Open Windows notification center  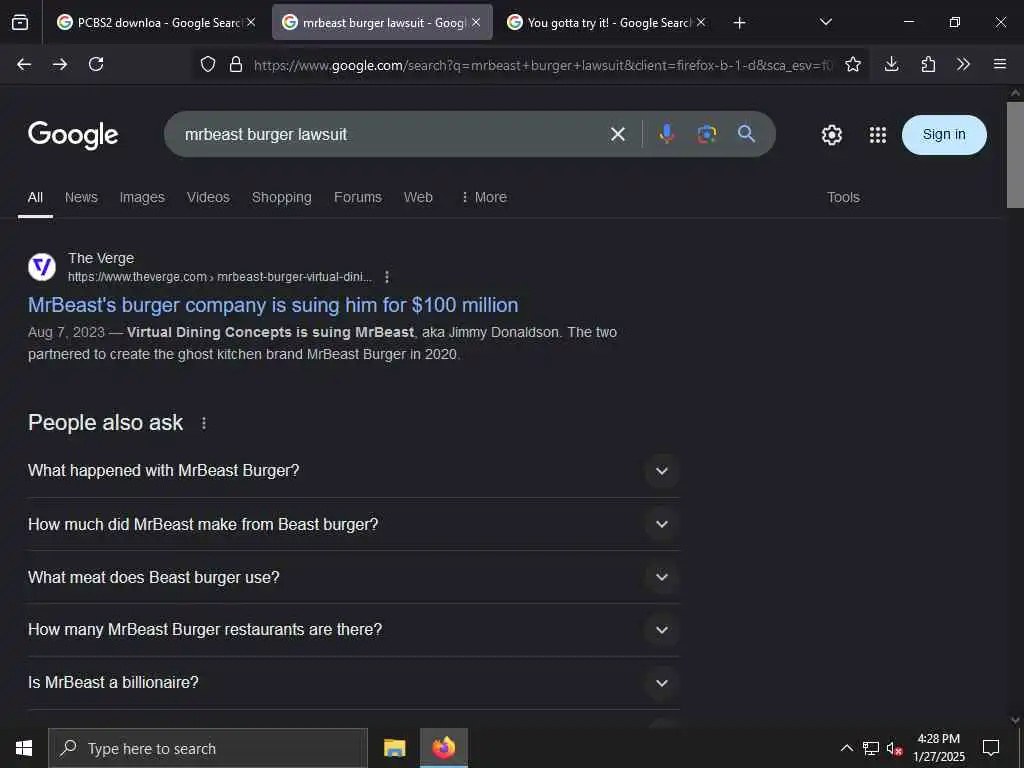pyautogui.click(x=991, y=748)
